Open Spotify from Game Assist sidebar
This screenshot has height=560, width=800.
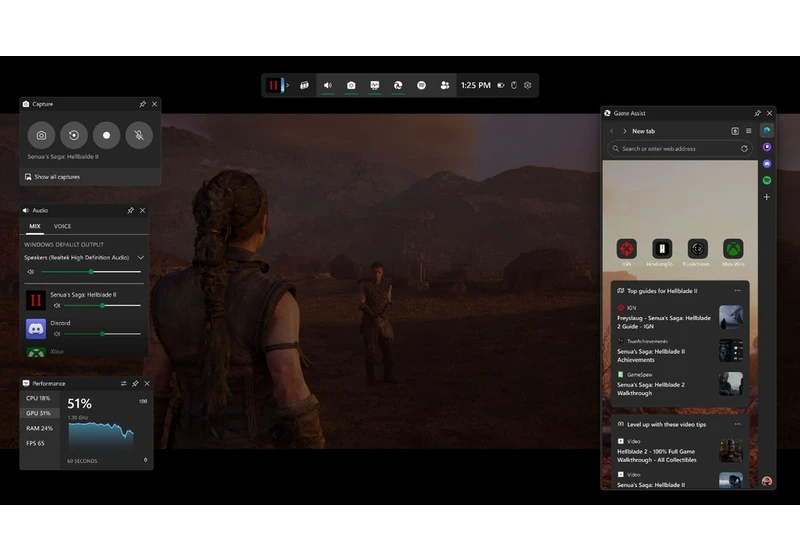pos(767,181)
